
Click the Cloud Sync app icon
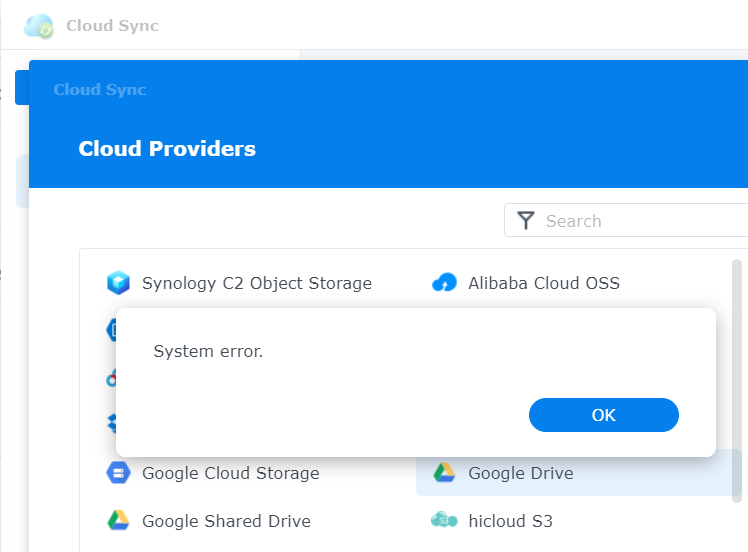(39, 26)
